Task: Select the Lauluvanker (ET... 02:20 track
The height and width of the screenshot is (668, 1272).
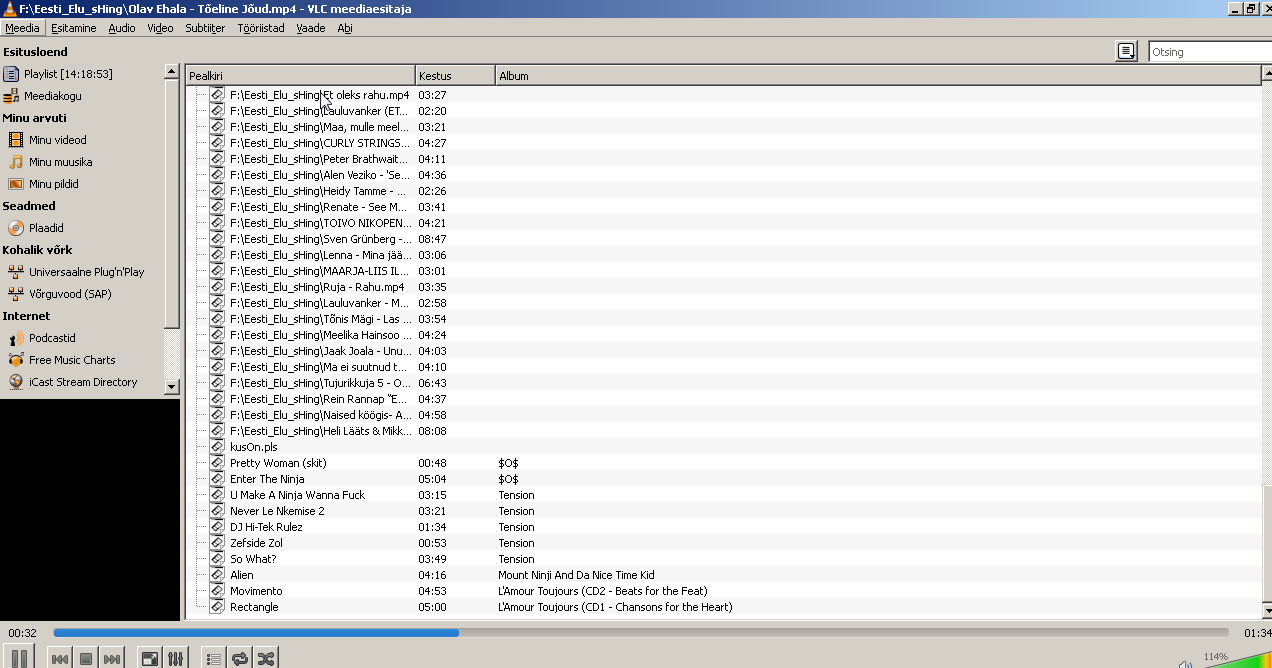Action: click(724, 111)
